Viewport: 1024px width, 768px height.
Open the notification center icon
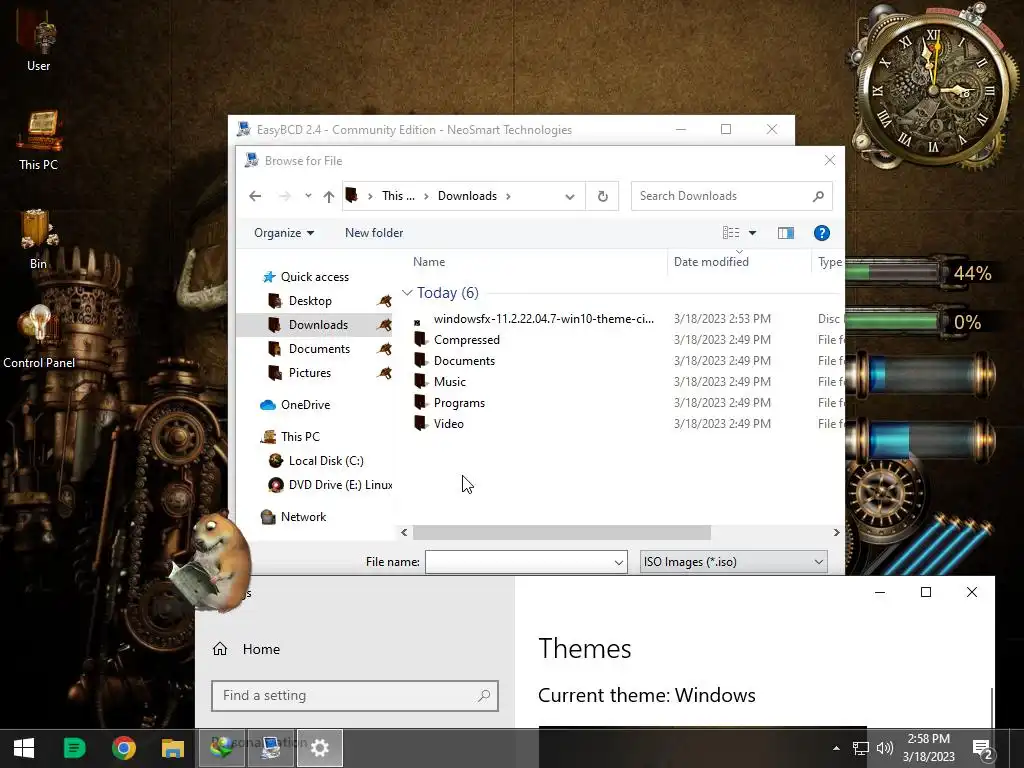pos(983,749)
